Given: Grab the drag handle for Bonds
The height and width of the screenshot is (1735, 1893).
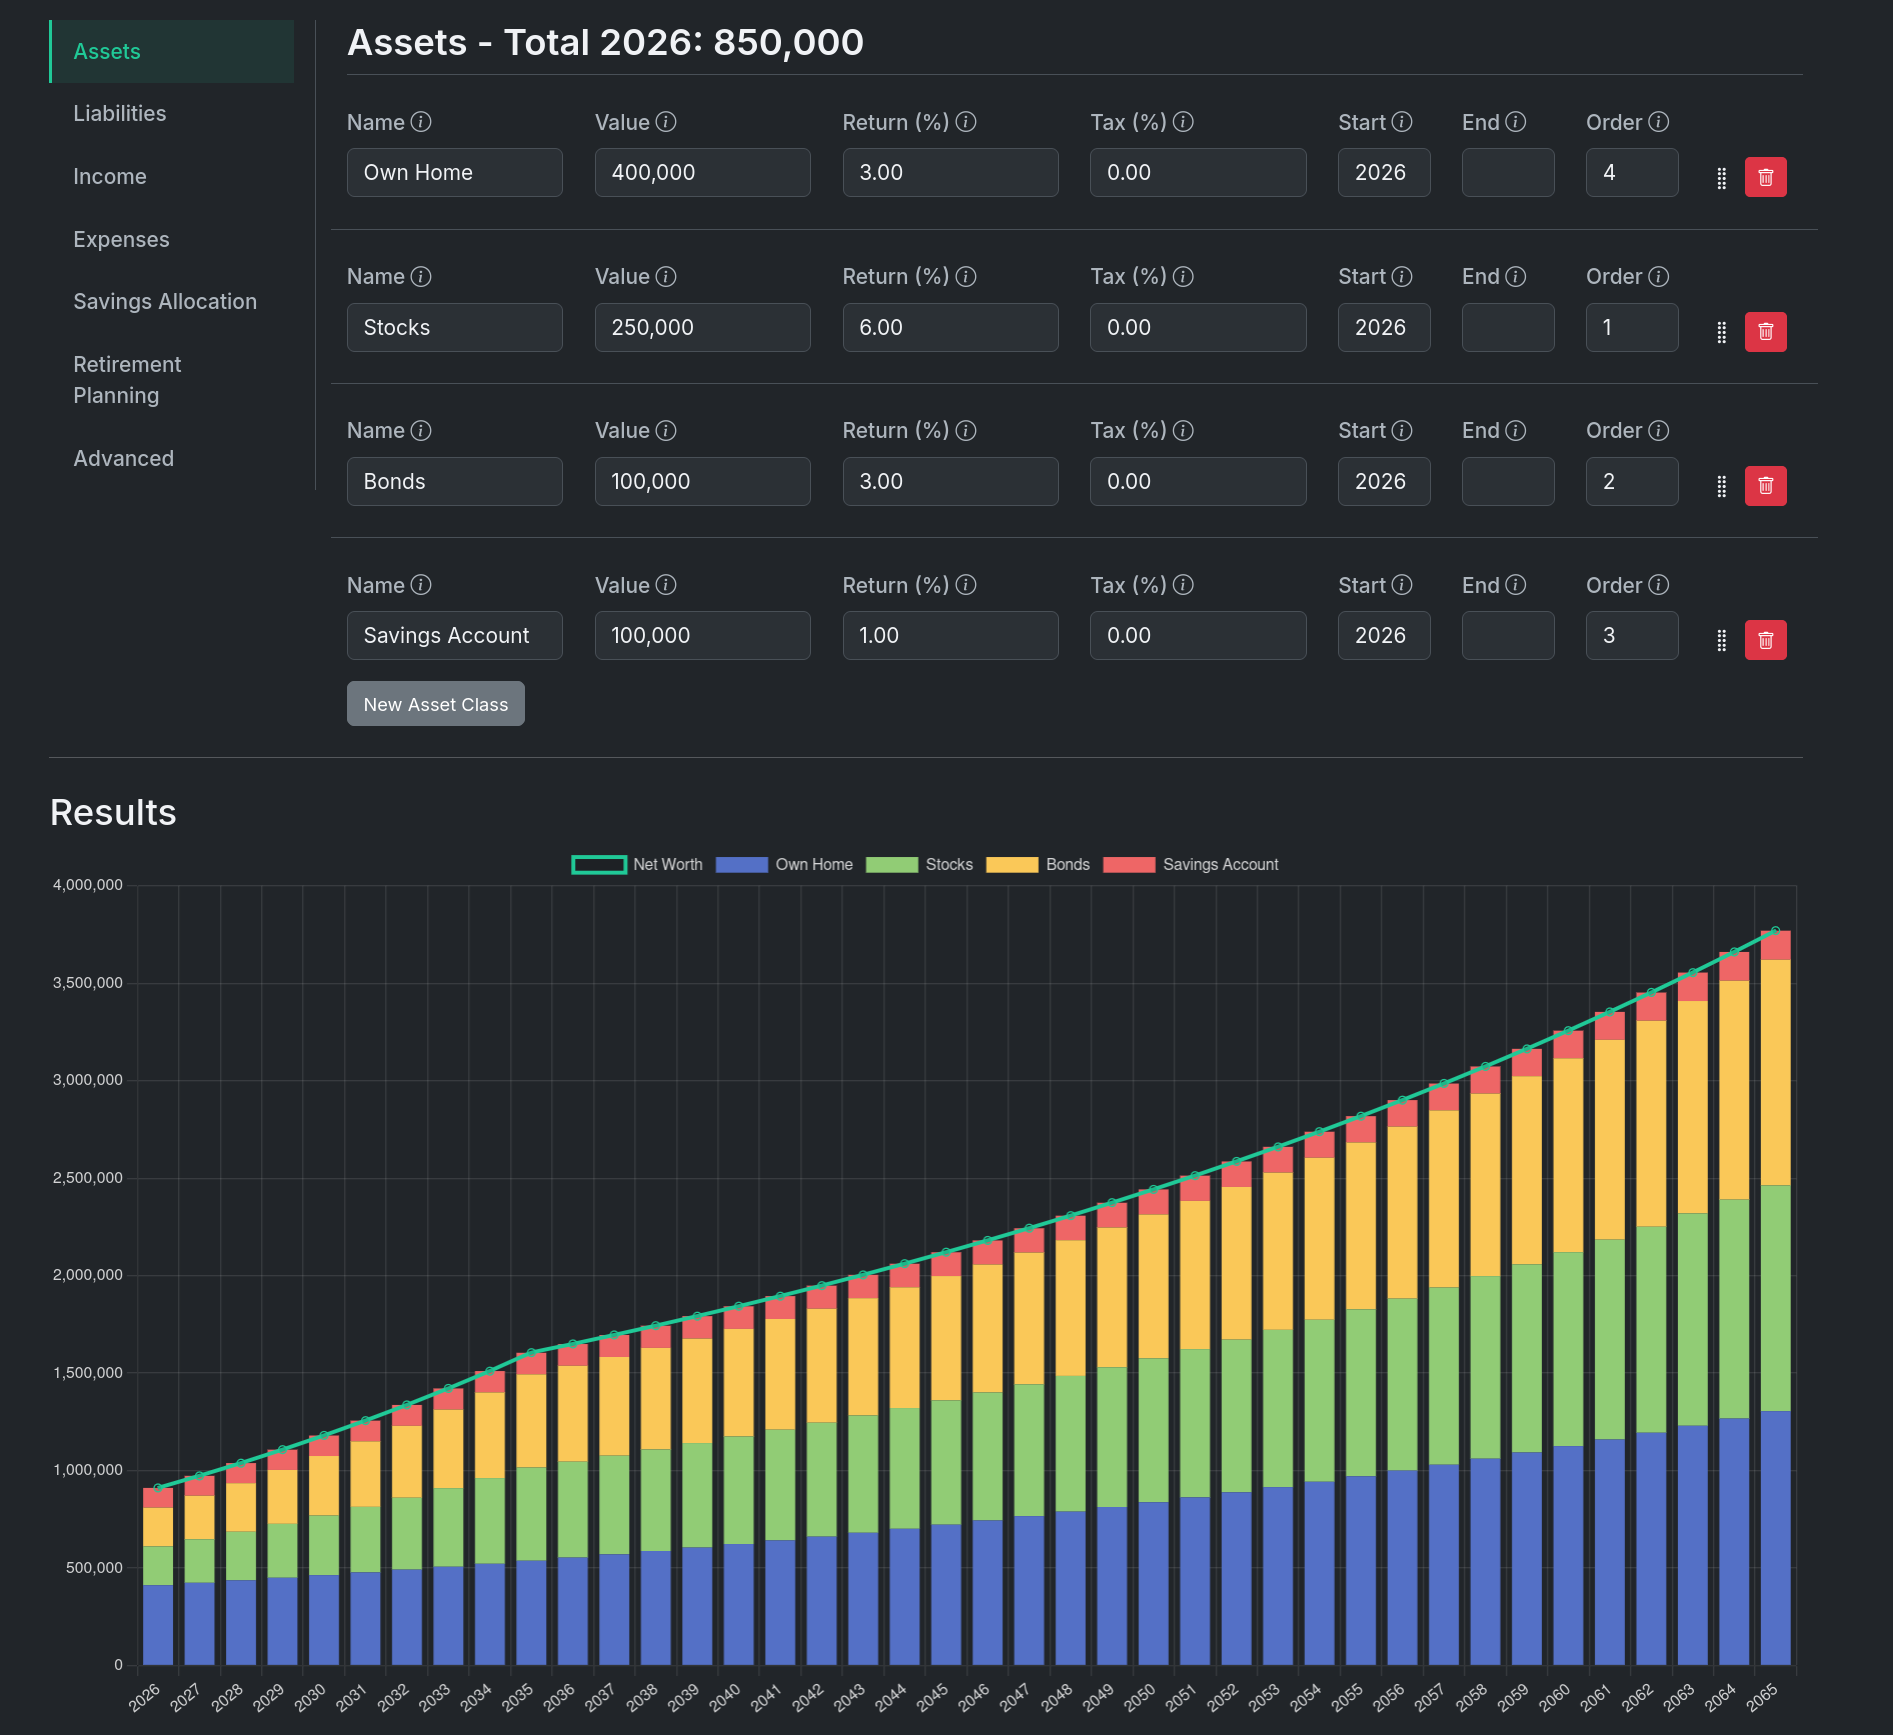Looking at the screenshot, I should click(x=1721, y=487).
